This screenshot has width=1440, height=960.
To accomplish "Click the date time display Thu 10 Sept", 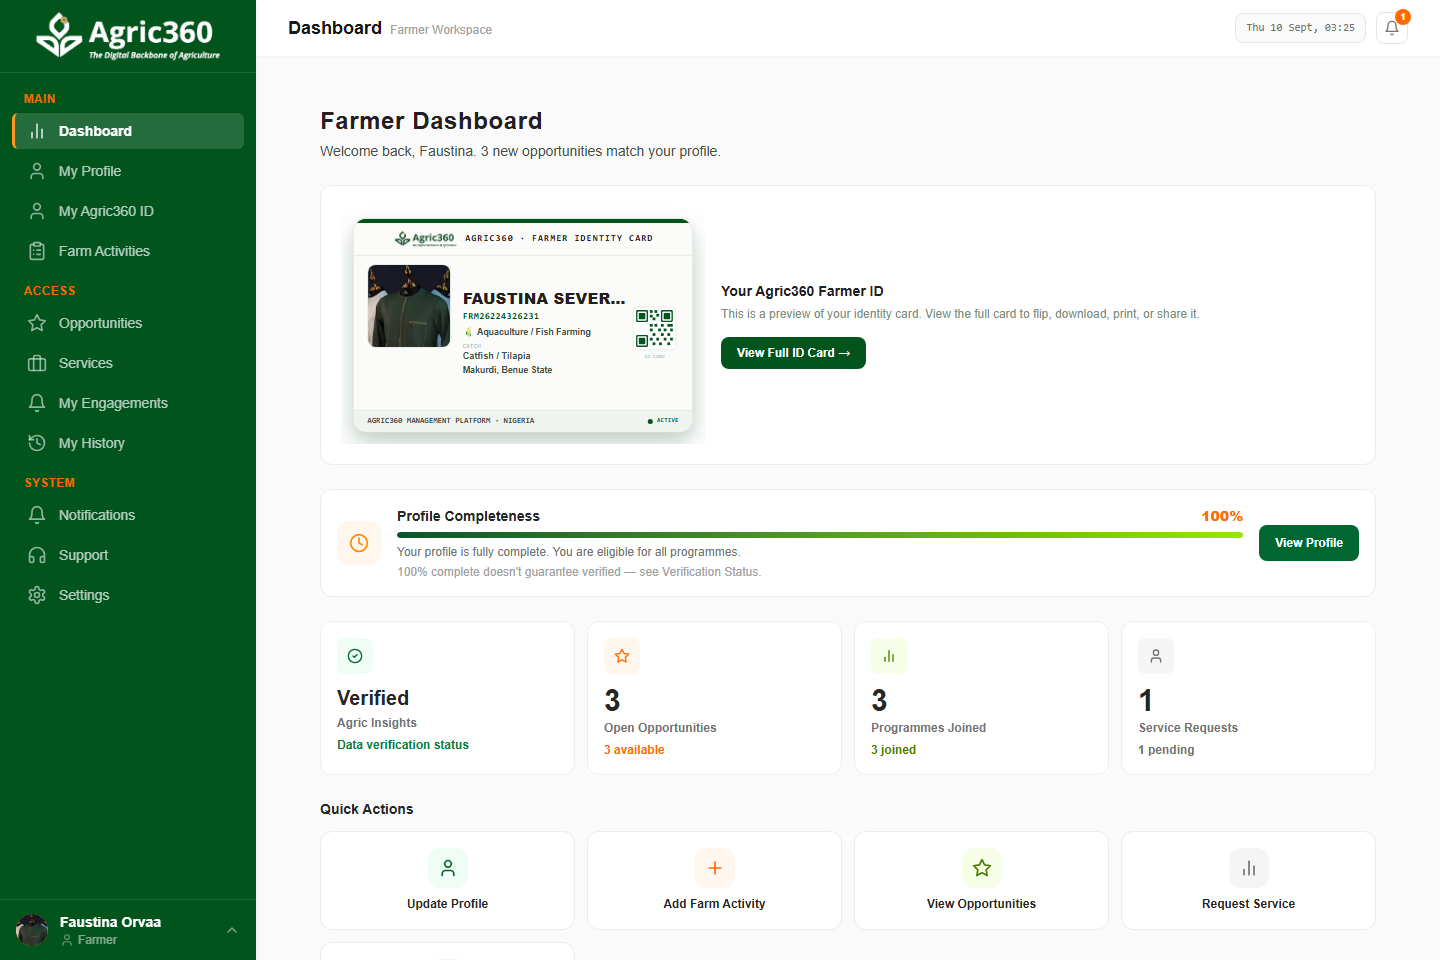I will pos(1300,28).
